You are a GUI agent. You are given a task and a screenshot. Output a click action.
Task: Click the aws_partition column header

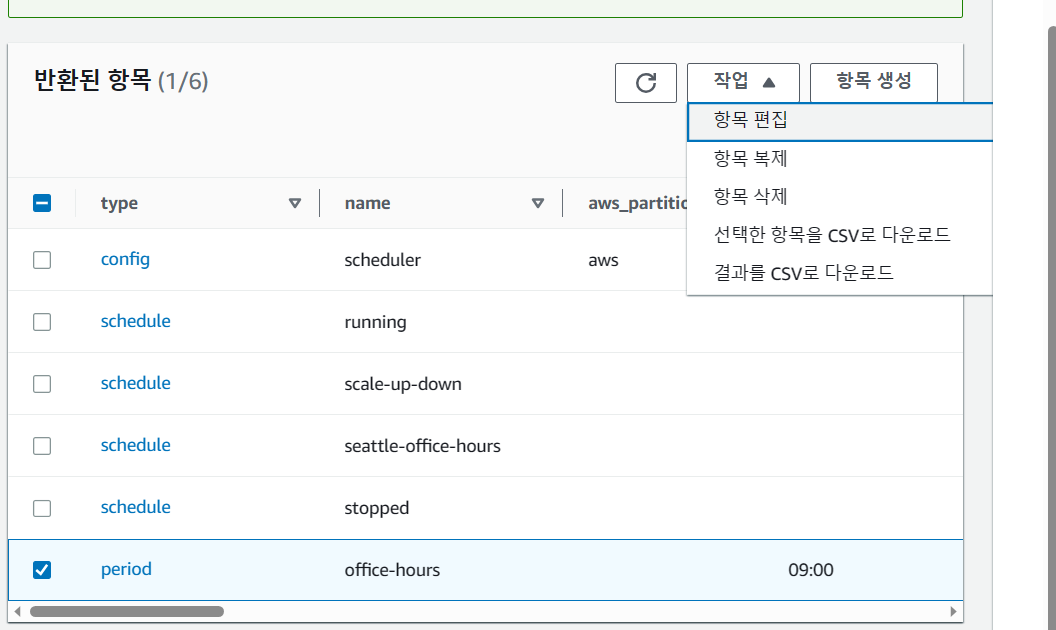(x=637, y=203)
